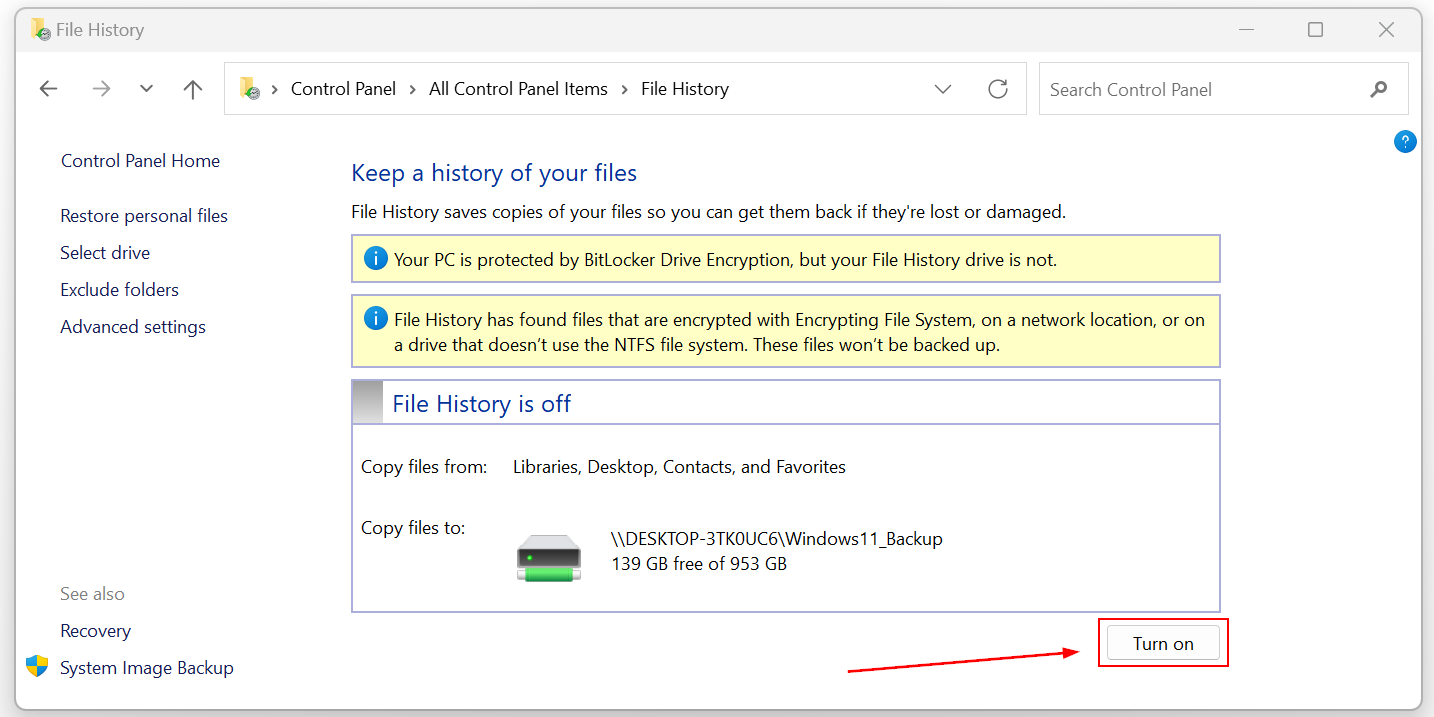Image resolution: width=1434 pixels, height=717 pixels.
Task: Click the System Image Backup shield icon
Action: pos(37,667)
